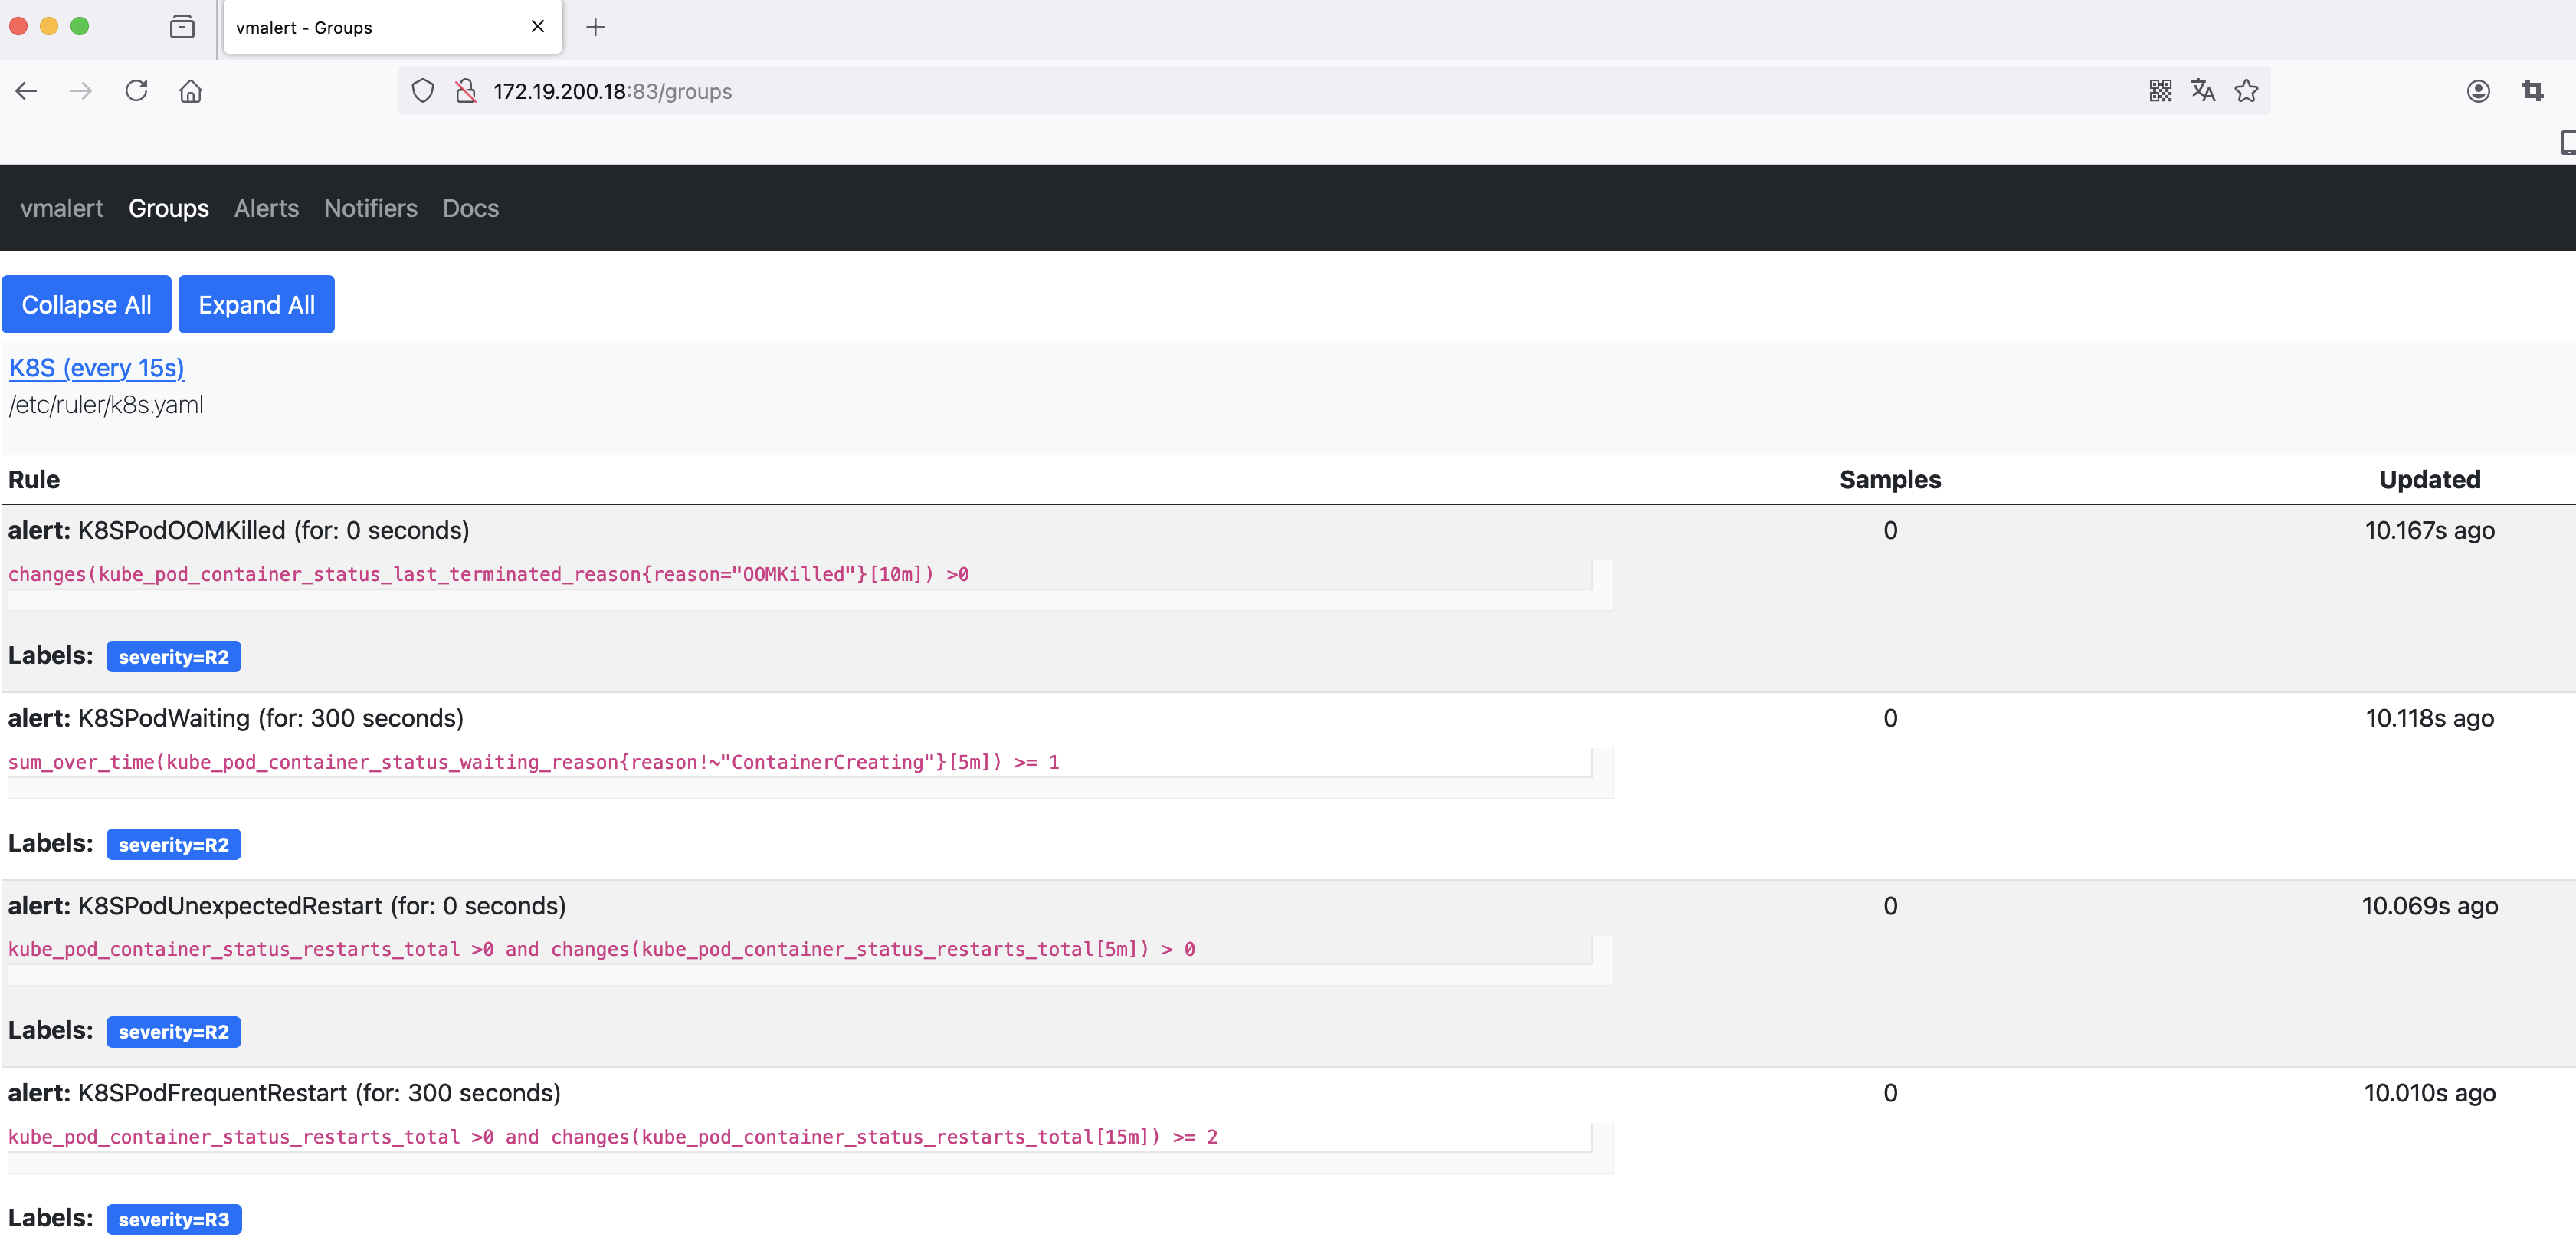Open the tab overview icon

click(182, 27)
